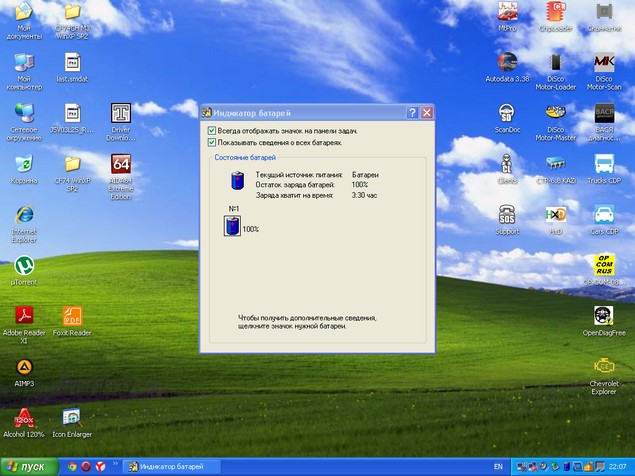Click the MtPro desktop icon
635x476 pixels.
[508, 12]
